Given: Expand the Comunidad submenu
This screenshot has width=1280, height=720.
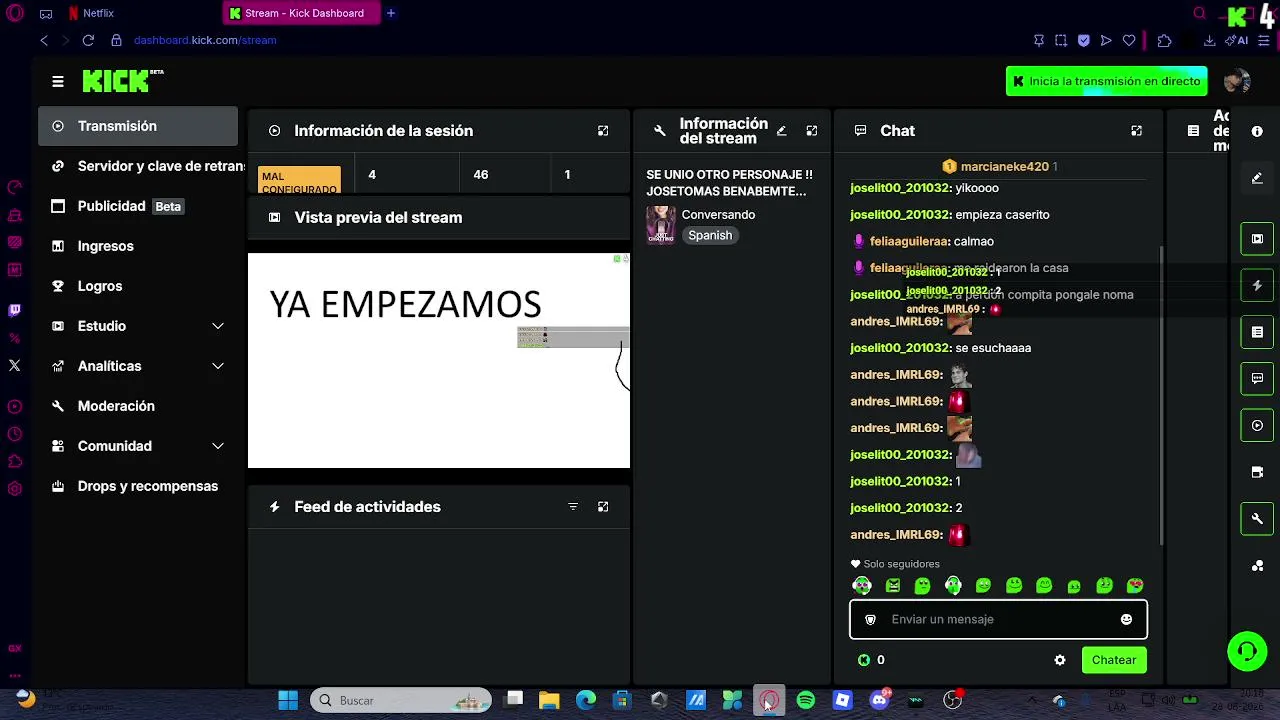Looking at the screenshot, I should click(x=138, y=446).
